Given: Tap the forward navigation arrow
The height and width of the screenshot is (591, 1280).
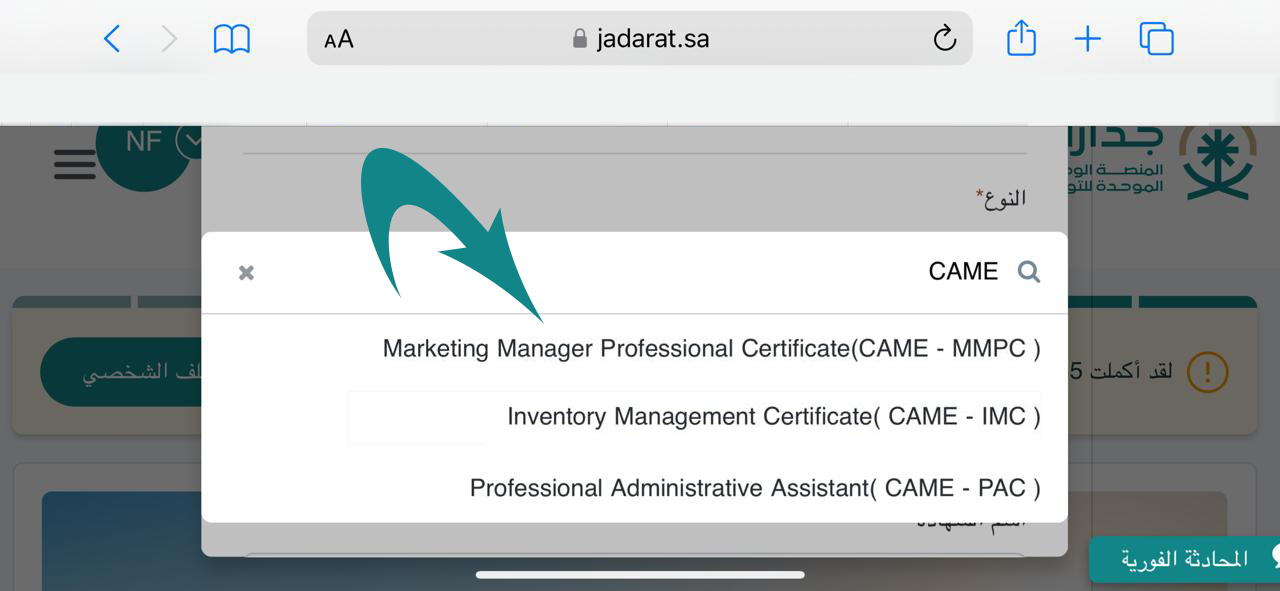Looking at the screenshot, I should tap(170, 38).
